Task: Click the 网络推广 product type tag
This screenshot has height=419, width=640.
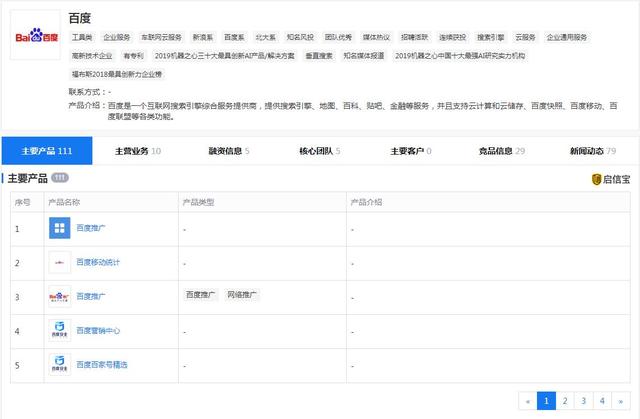Action: point(242,296)
